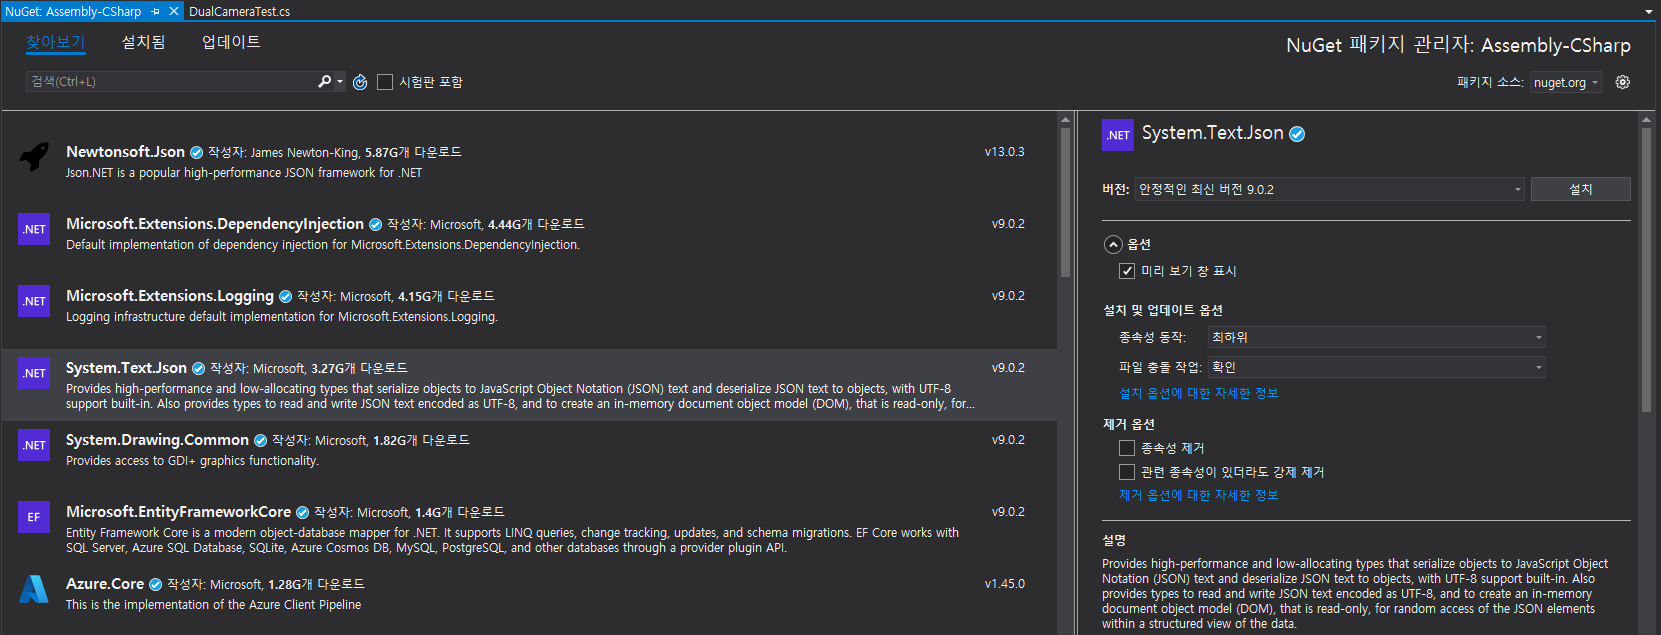The width and height of the screenshot is (1661, 635).
Task: Open the 패키지 소스 nuget.org dropdown
Action: point(1566,83)
